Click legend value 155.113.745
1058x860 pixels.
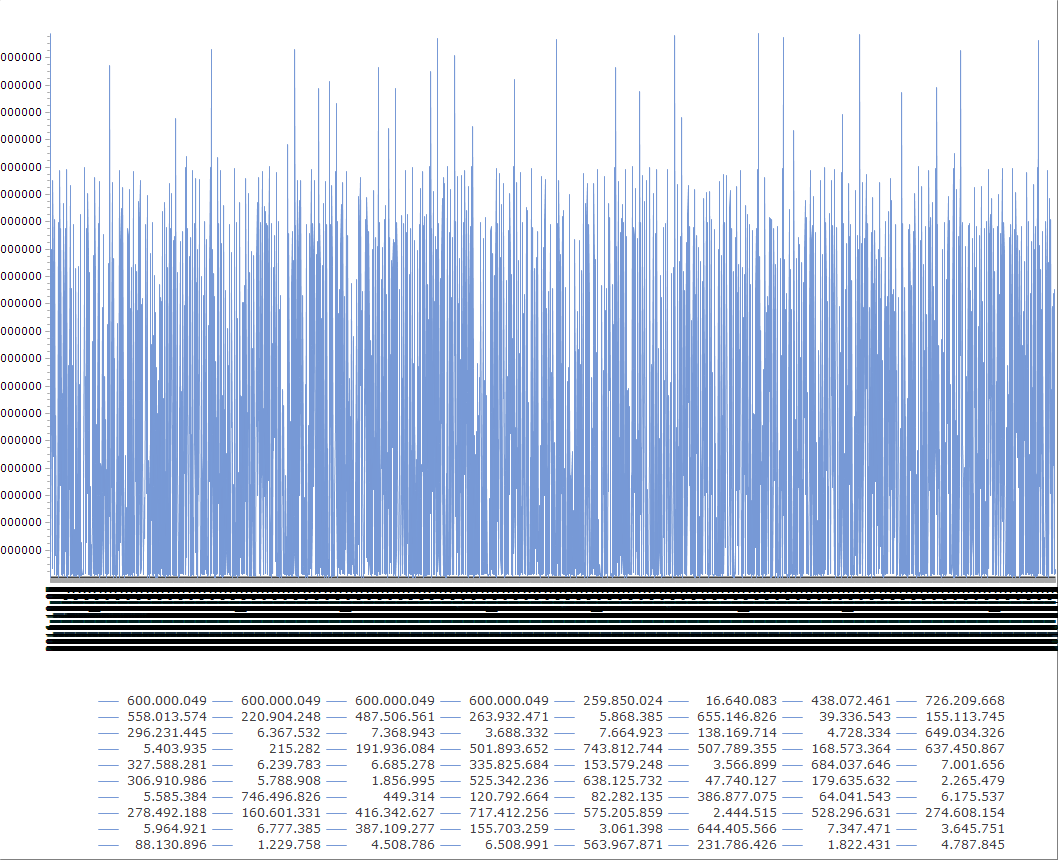point(965,717)
